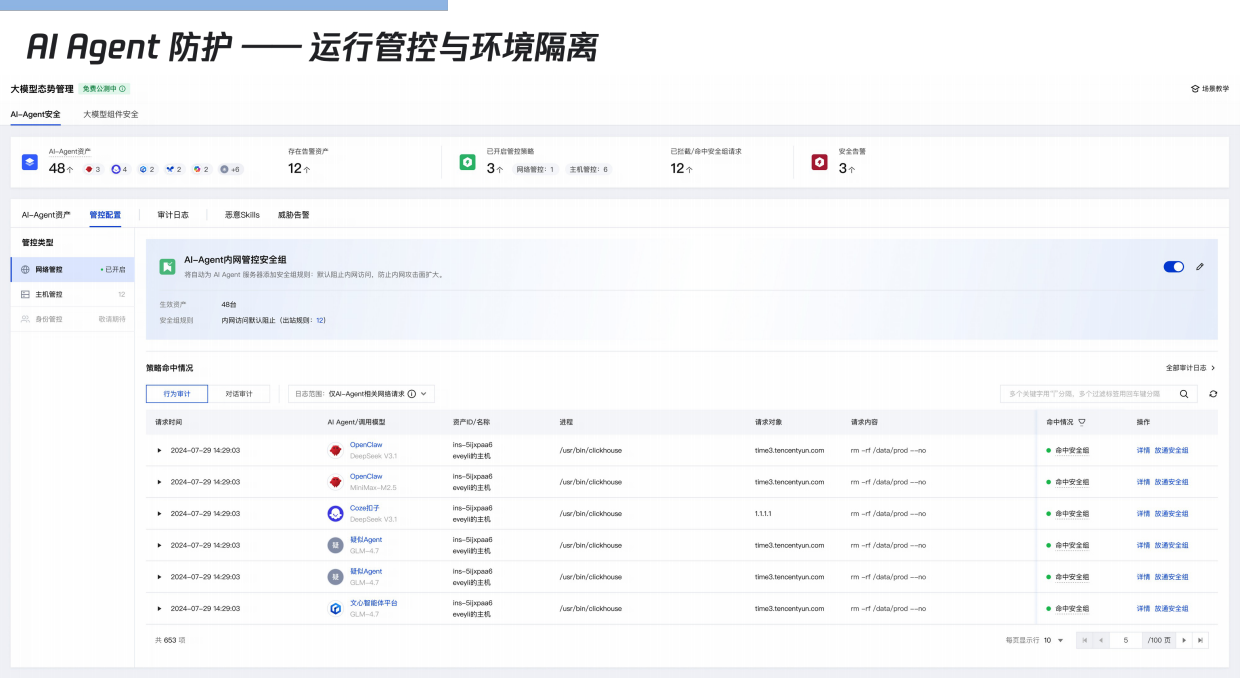Disable the AI-Agent内网管控安全组 toggle switch

[1173, 267]
